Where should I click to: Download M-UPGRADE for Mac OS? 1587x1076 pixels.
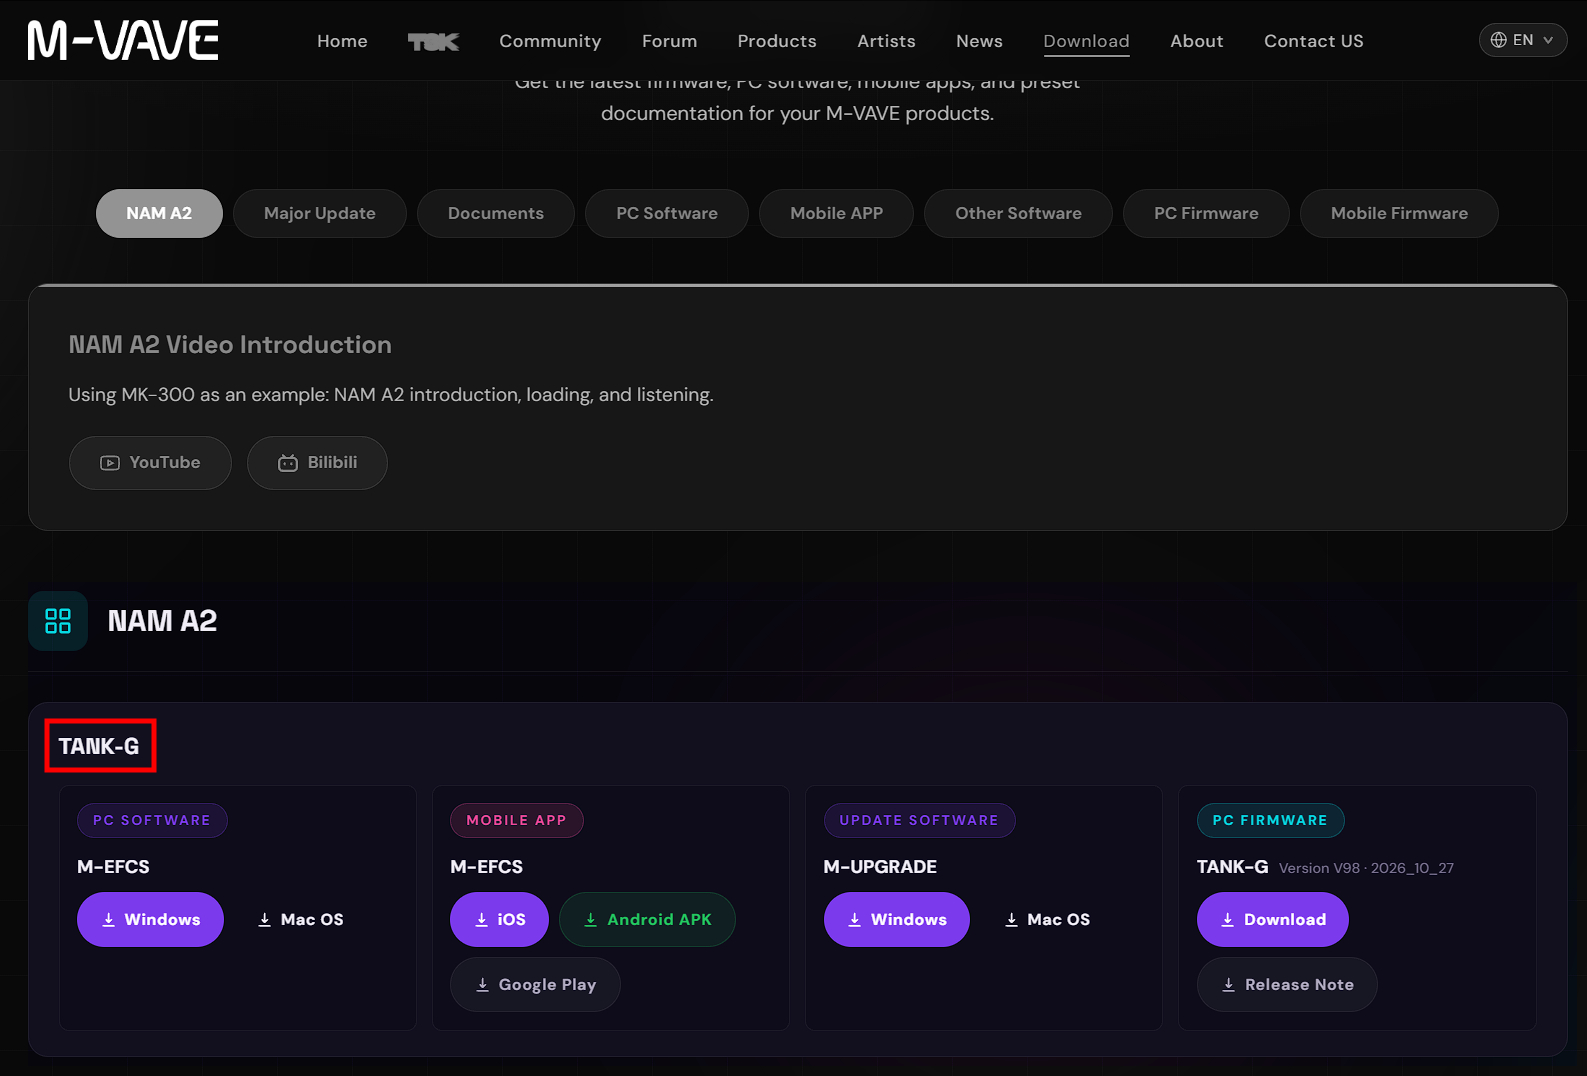pos(1047,920)
